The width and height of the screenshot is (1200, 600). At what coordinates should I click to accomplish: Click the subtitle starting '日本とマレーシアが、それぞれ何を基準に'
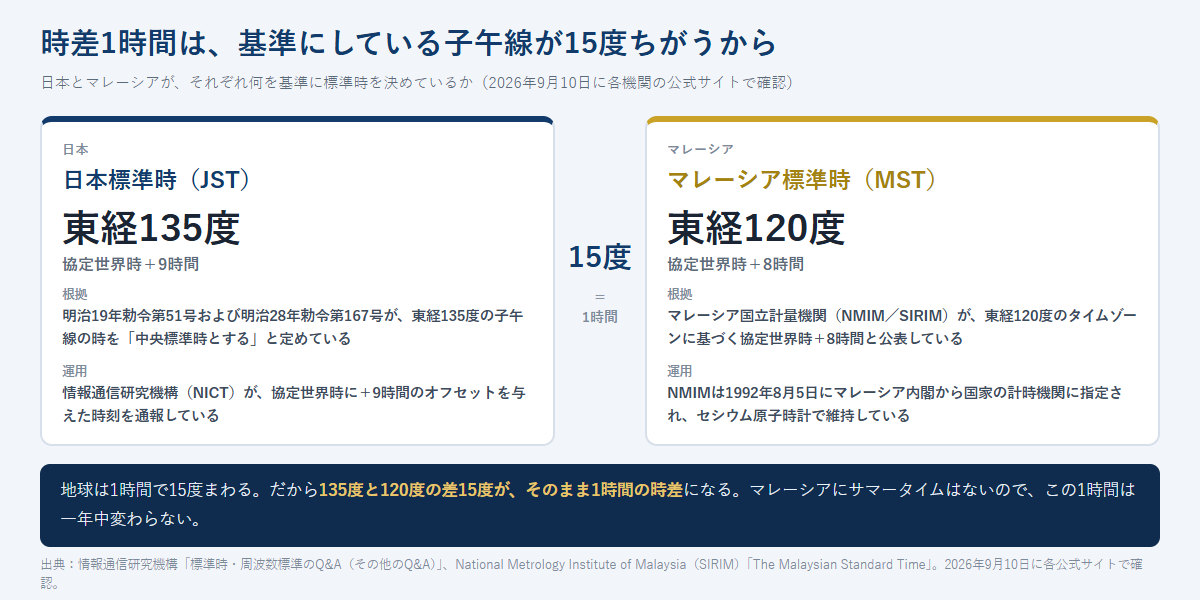coord(417,83)
